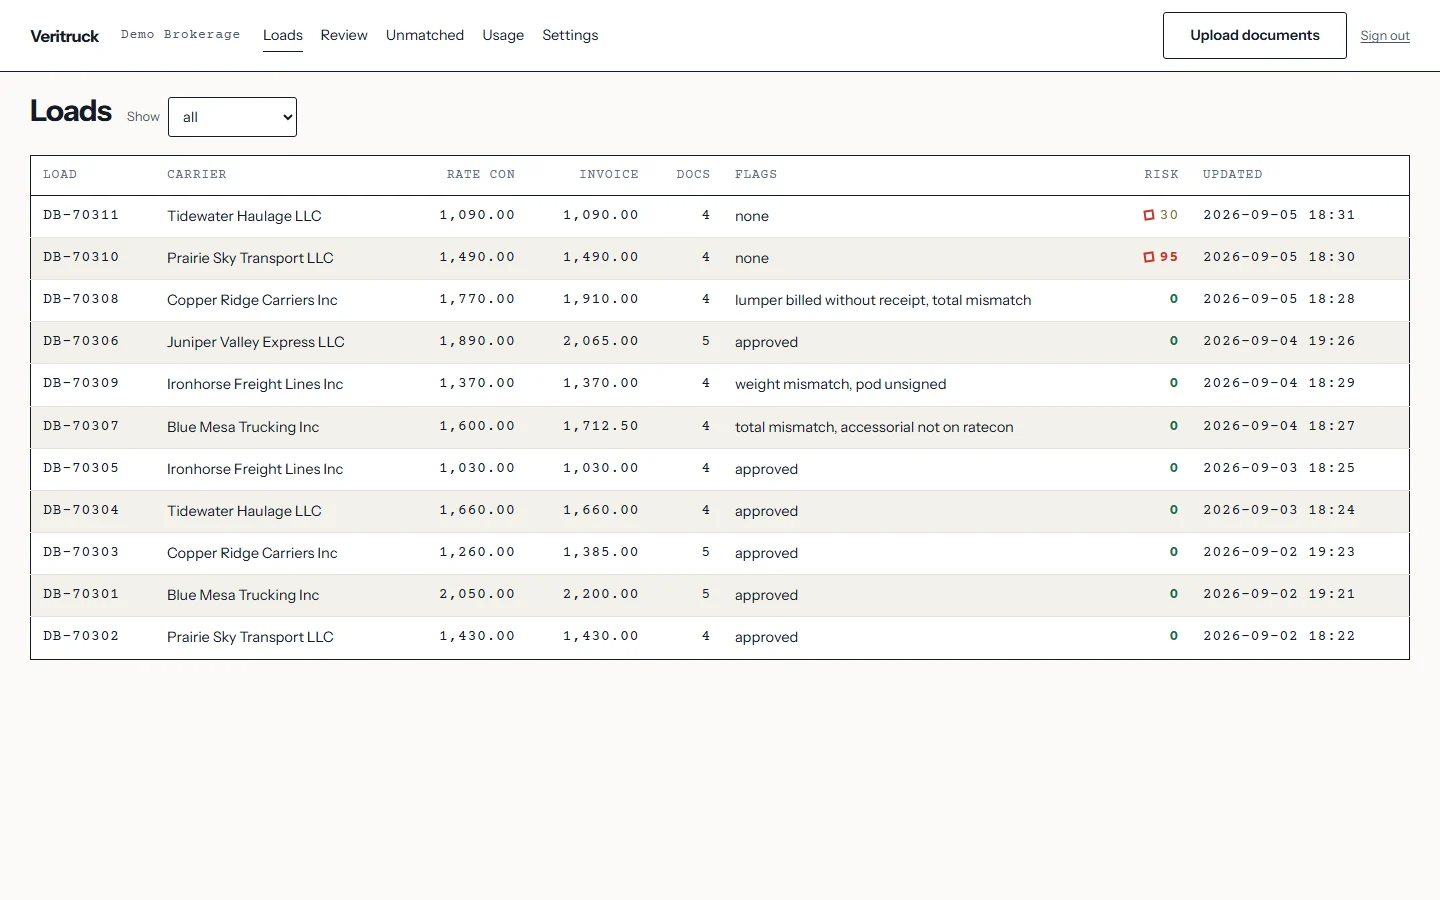Click the Upload documents button
Viewport: 1440px width, 900px height.
tap(1255, 35)
